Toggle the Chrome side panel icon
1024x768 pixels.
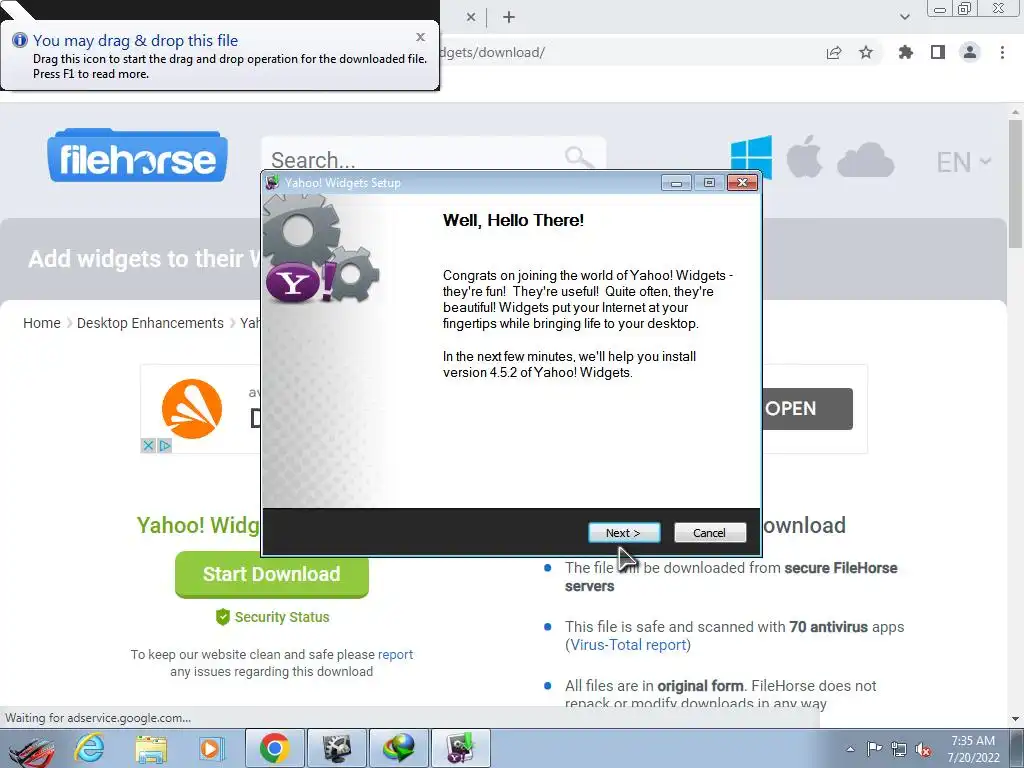click(x=938, y=53)
